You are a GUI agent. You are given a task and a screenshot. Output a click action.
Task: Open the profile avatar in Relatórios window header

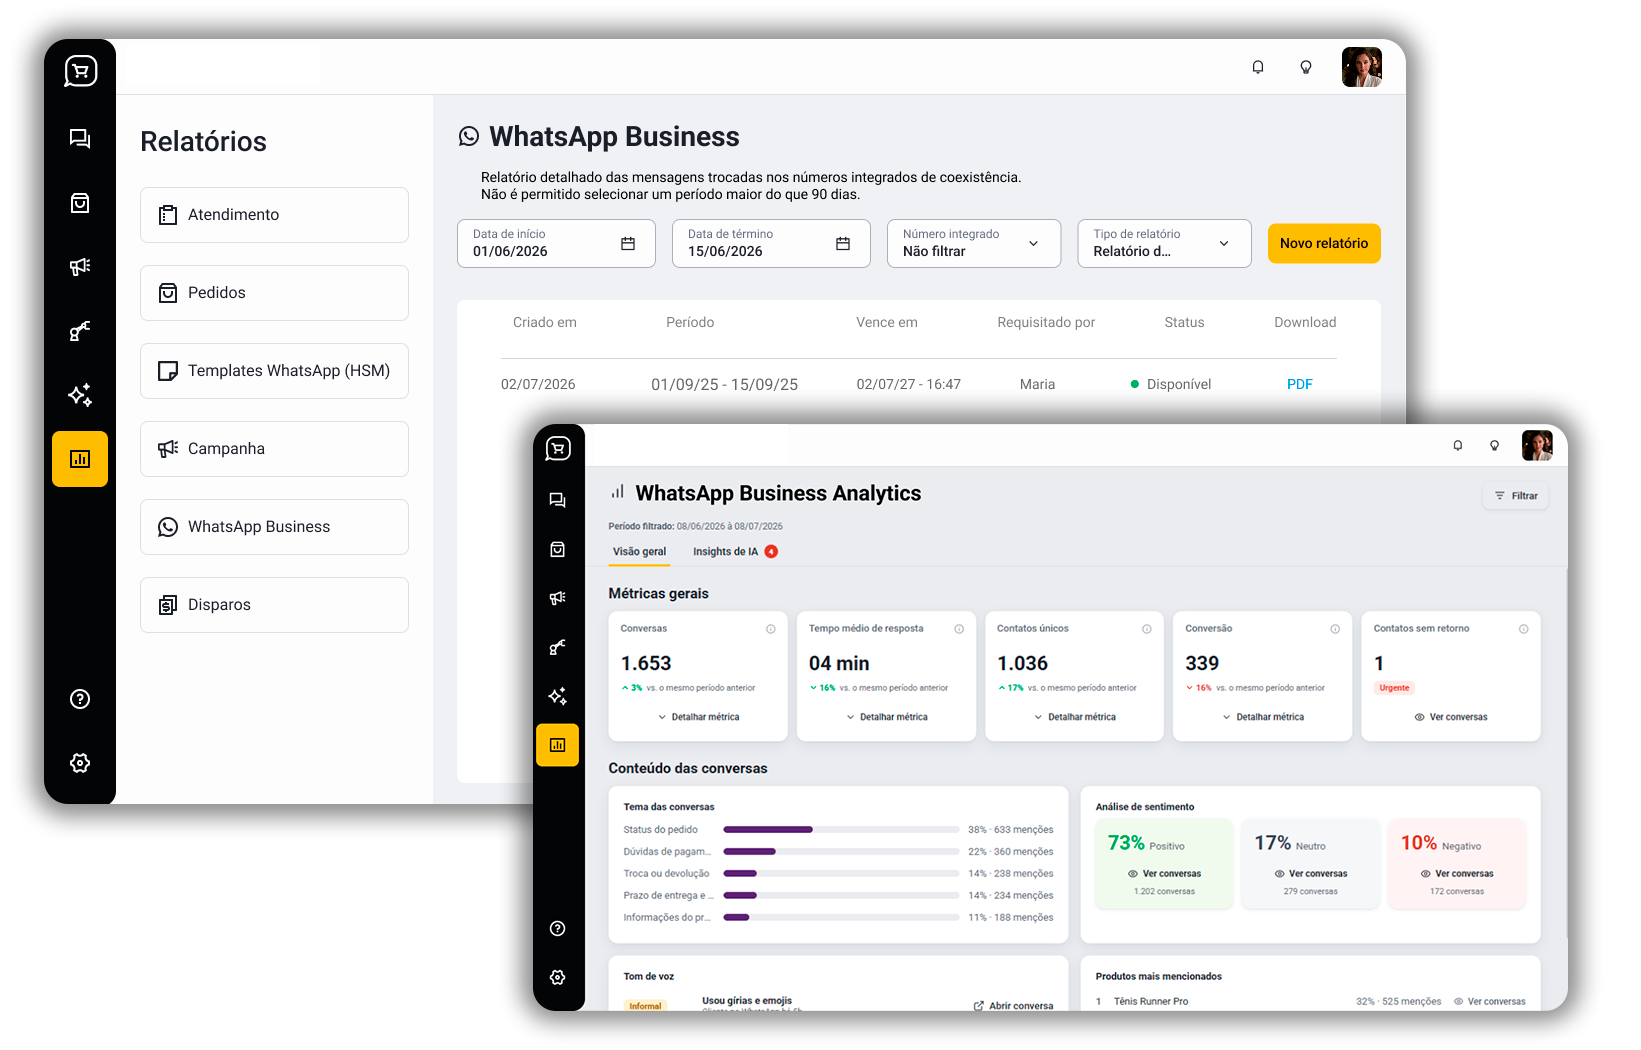[1361, 67]
